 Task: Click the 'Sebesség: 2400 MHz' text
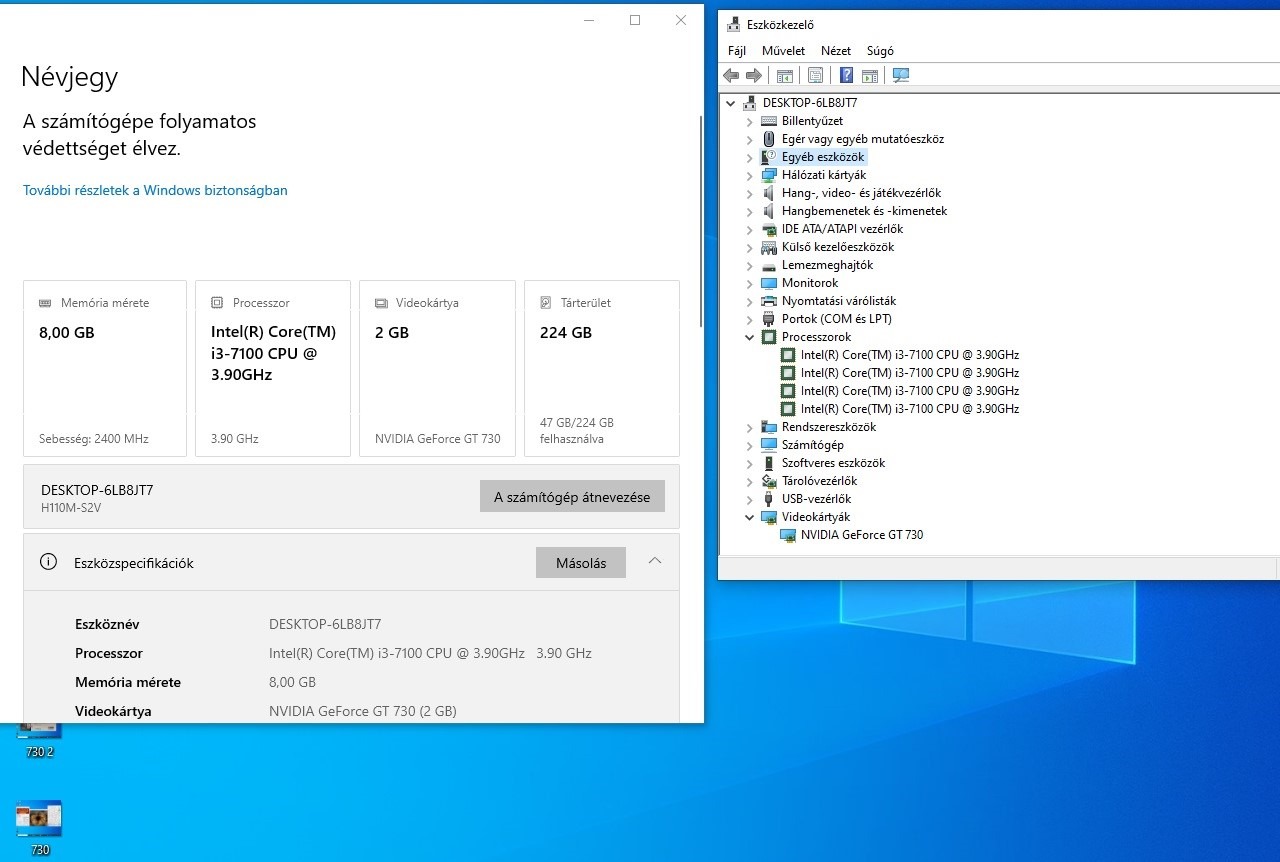click(94, 439)
